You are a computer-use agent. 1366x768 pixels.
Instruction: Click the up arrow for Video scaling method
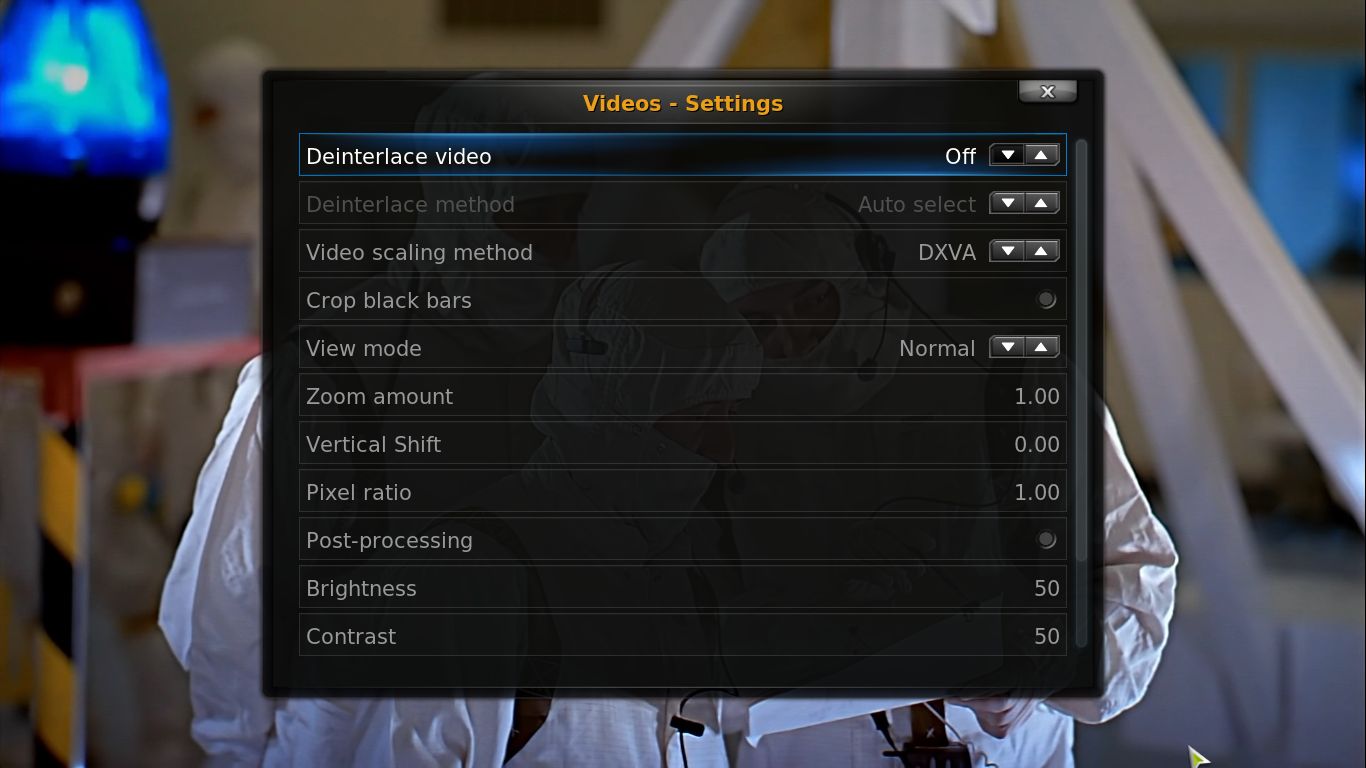click(1042, 251)
